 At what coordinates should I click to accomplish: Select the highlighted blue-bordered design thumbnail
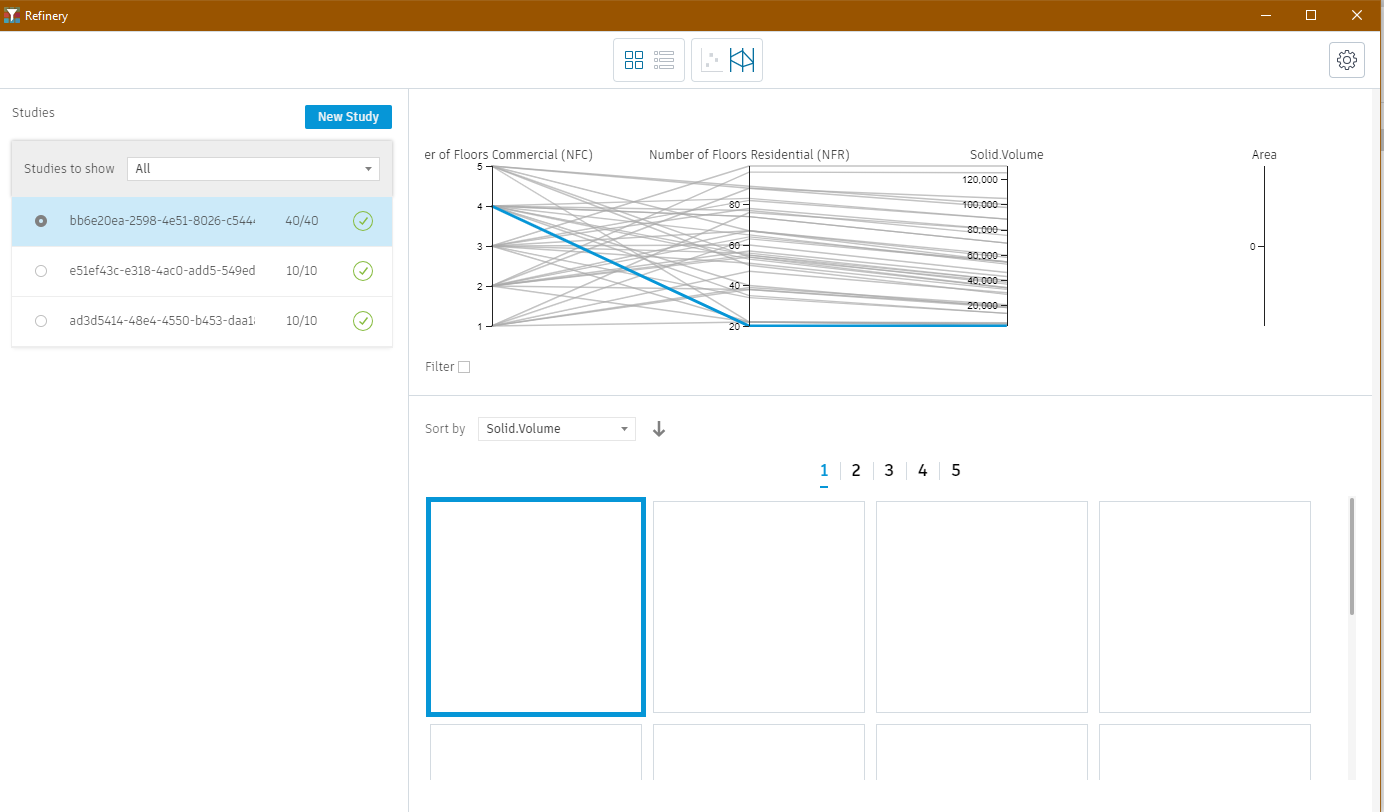coord(536,607)
